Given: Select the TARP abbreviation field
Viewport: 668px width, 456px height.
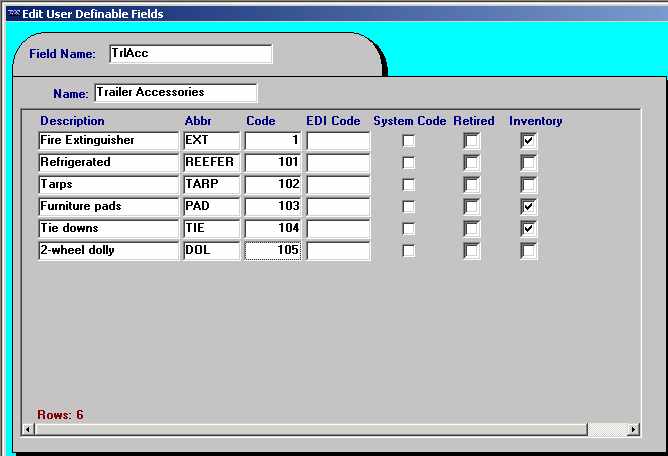Looking at the screenshot, I should coord(211,185).
